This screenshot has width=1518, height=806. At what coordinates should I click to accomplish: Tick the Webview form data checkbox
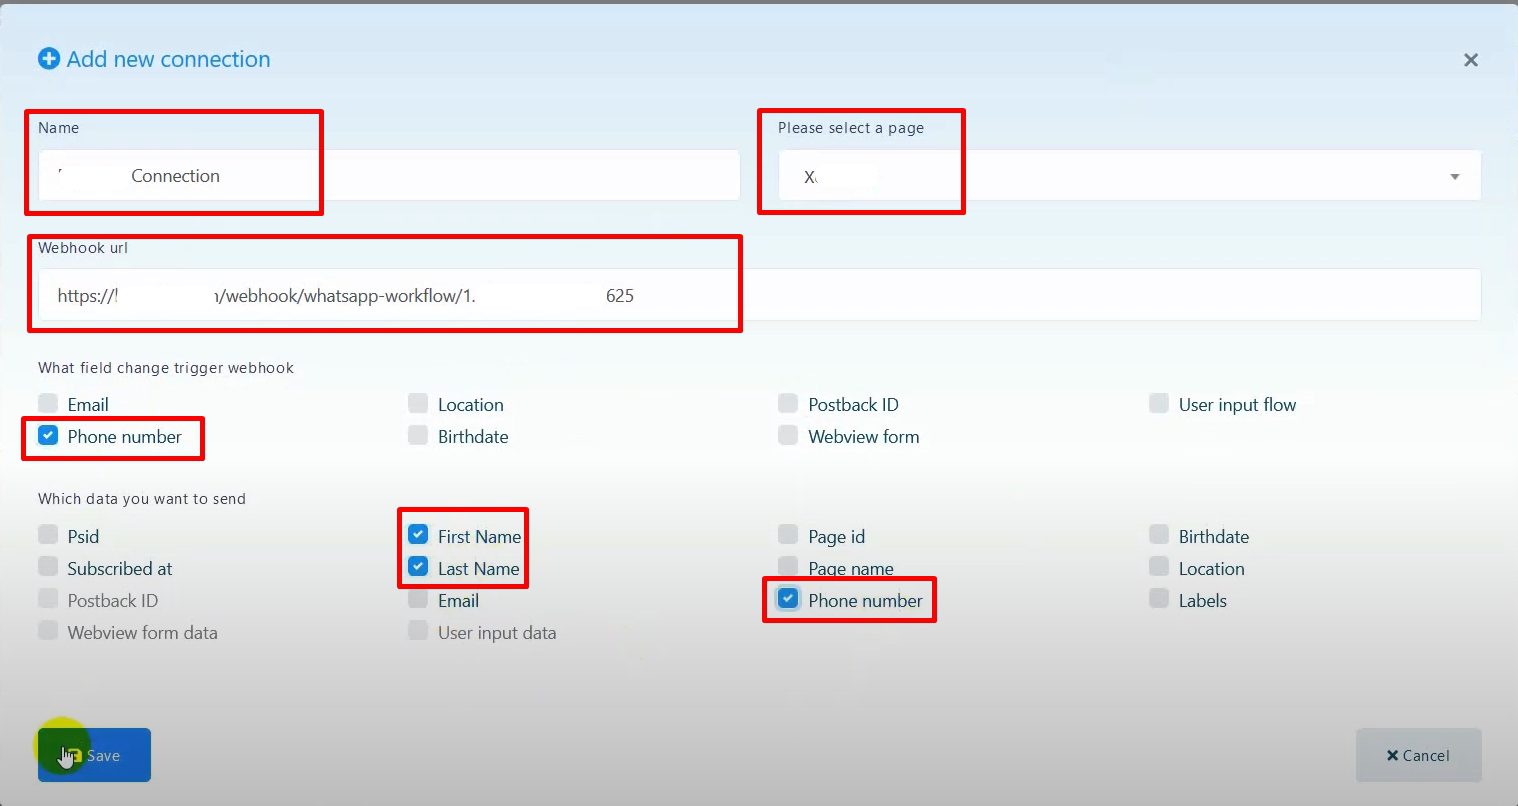(x=48, y=632)
